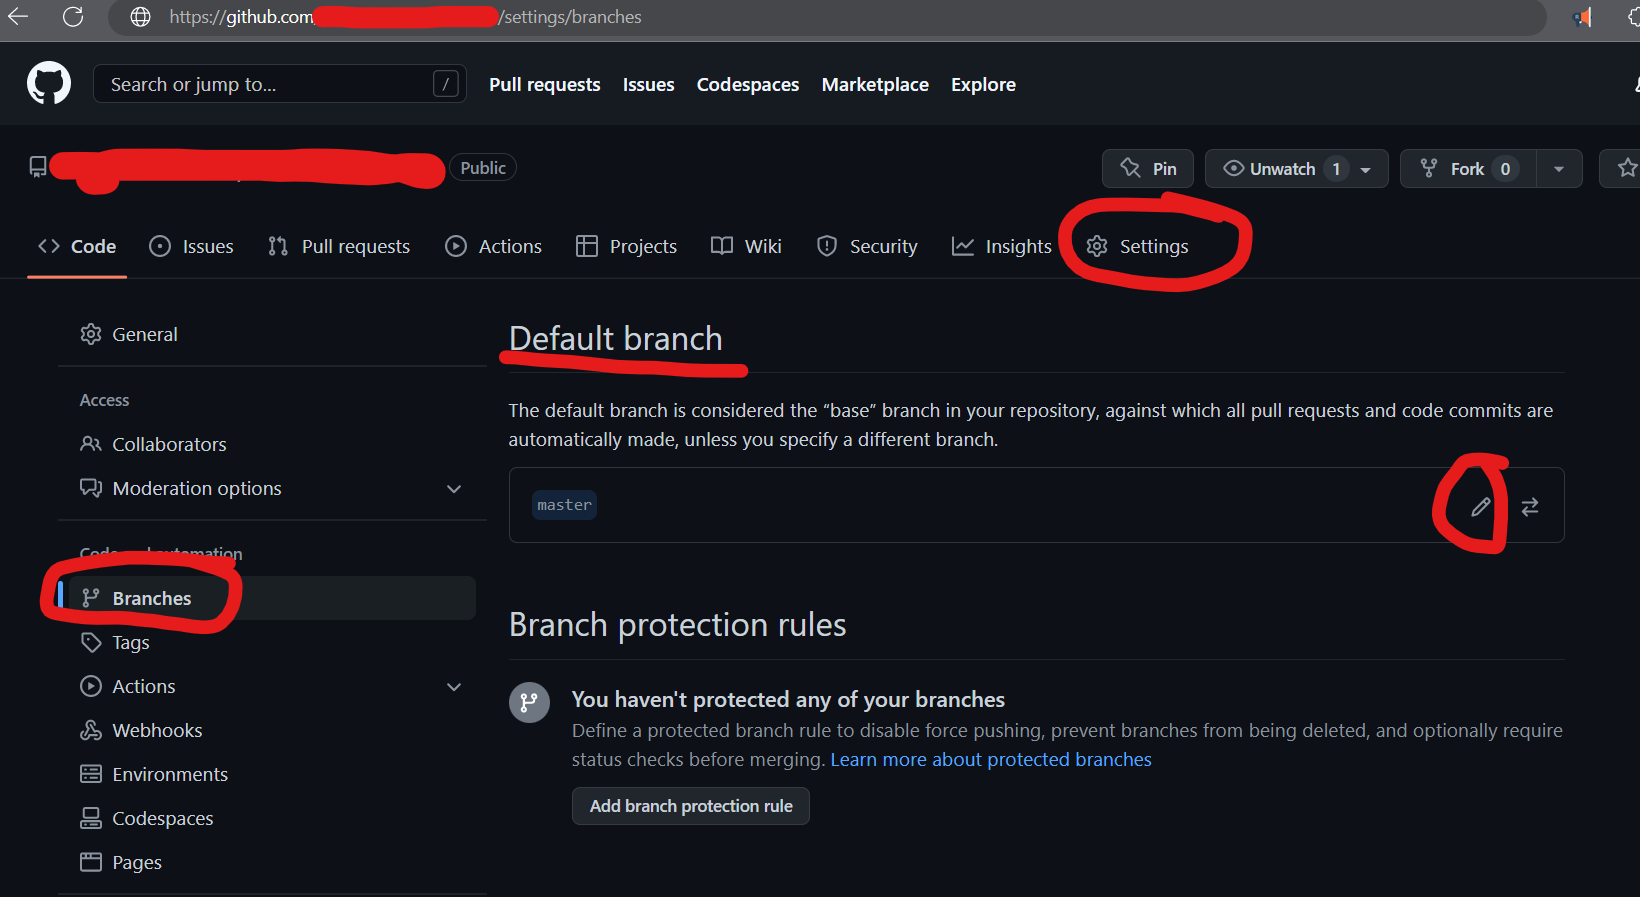Switch to the repository Pull requests tab
The width and height of the screenshot is (1640, 897).
[x=339, y=246]
